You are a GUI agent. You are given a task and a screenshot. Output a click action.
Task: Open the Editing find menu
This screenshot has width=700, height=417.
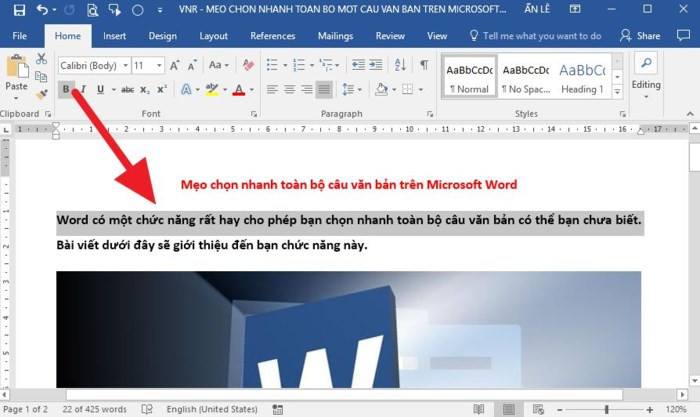click(646, 77)
